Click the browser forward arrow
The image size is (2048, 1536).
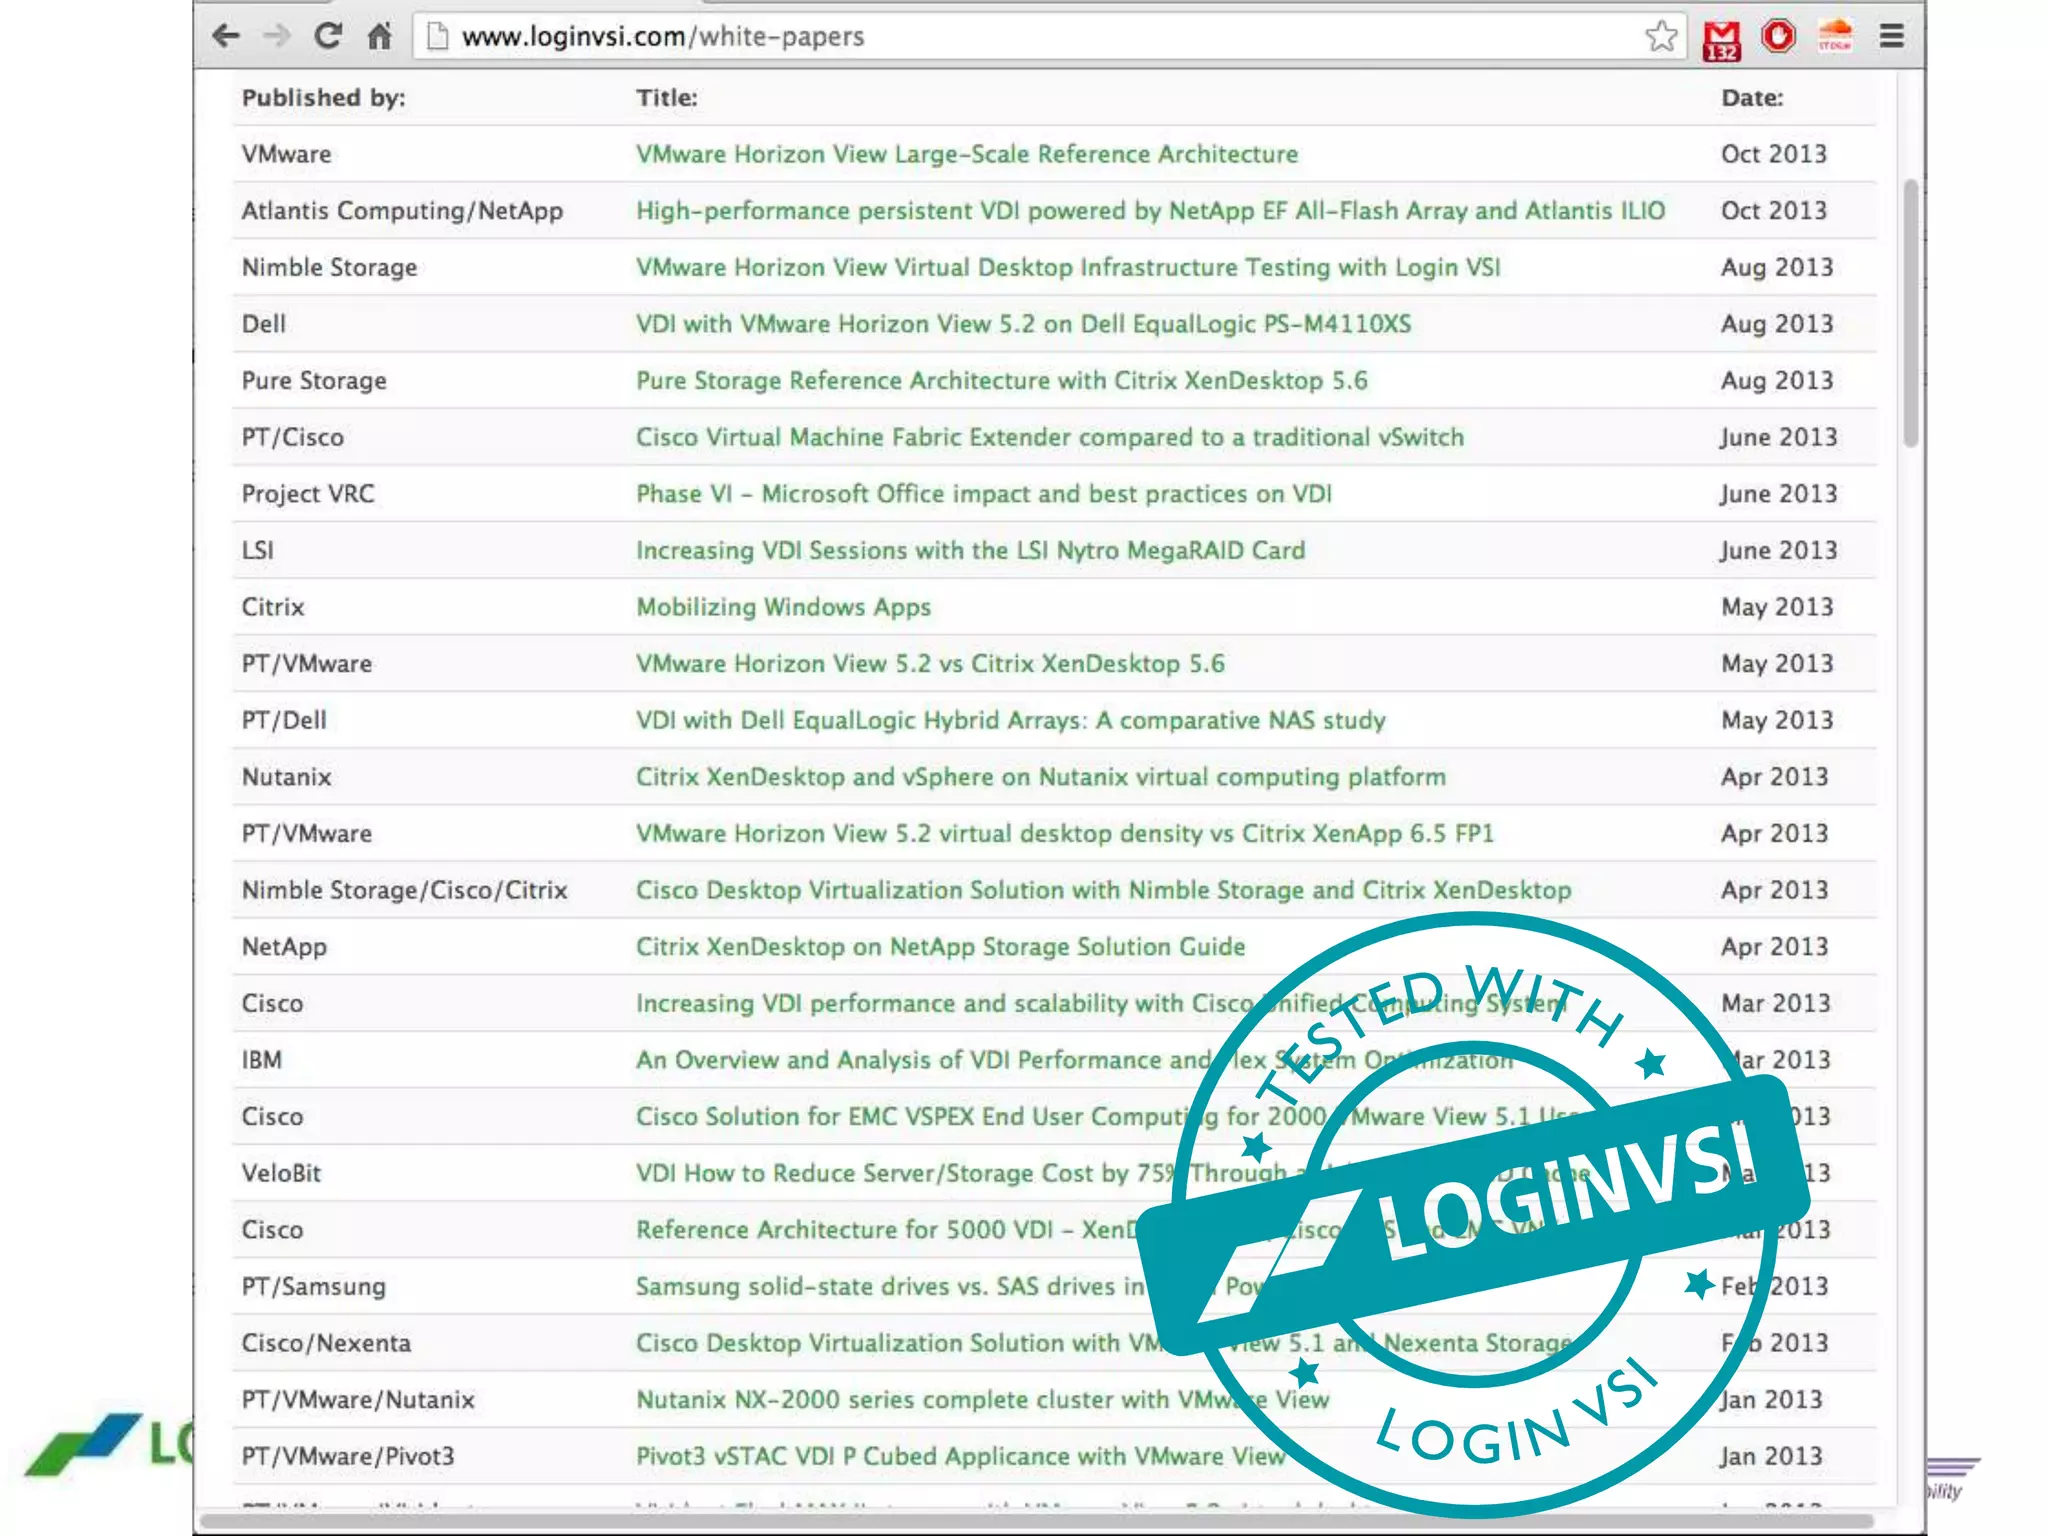[276, 37]
